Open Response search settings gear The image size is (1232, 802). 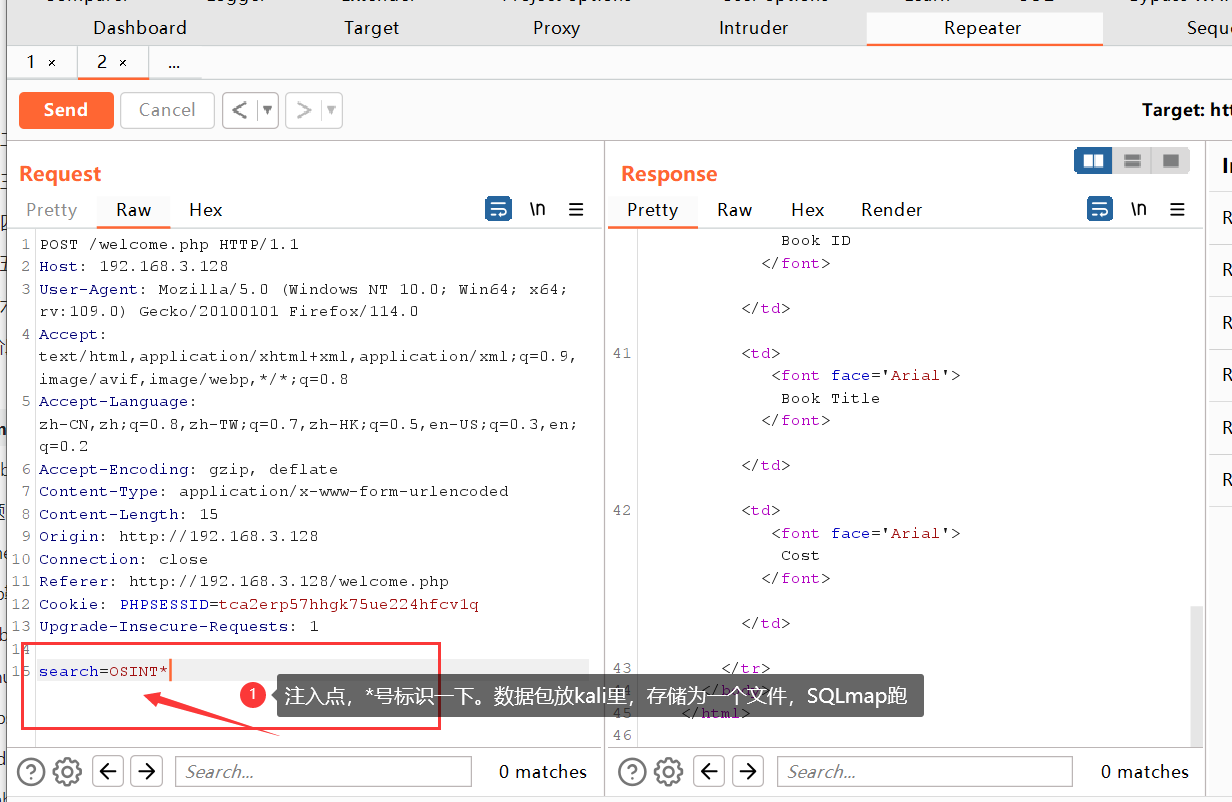pos(668,771)
